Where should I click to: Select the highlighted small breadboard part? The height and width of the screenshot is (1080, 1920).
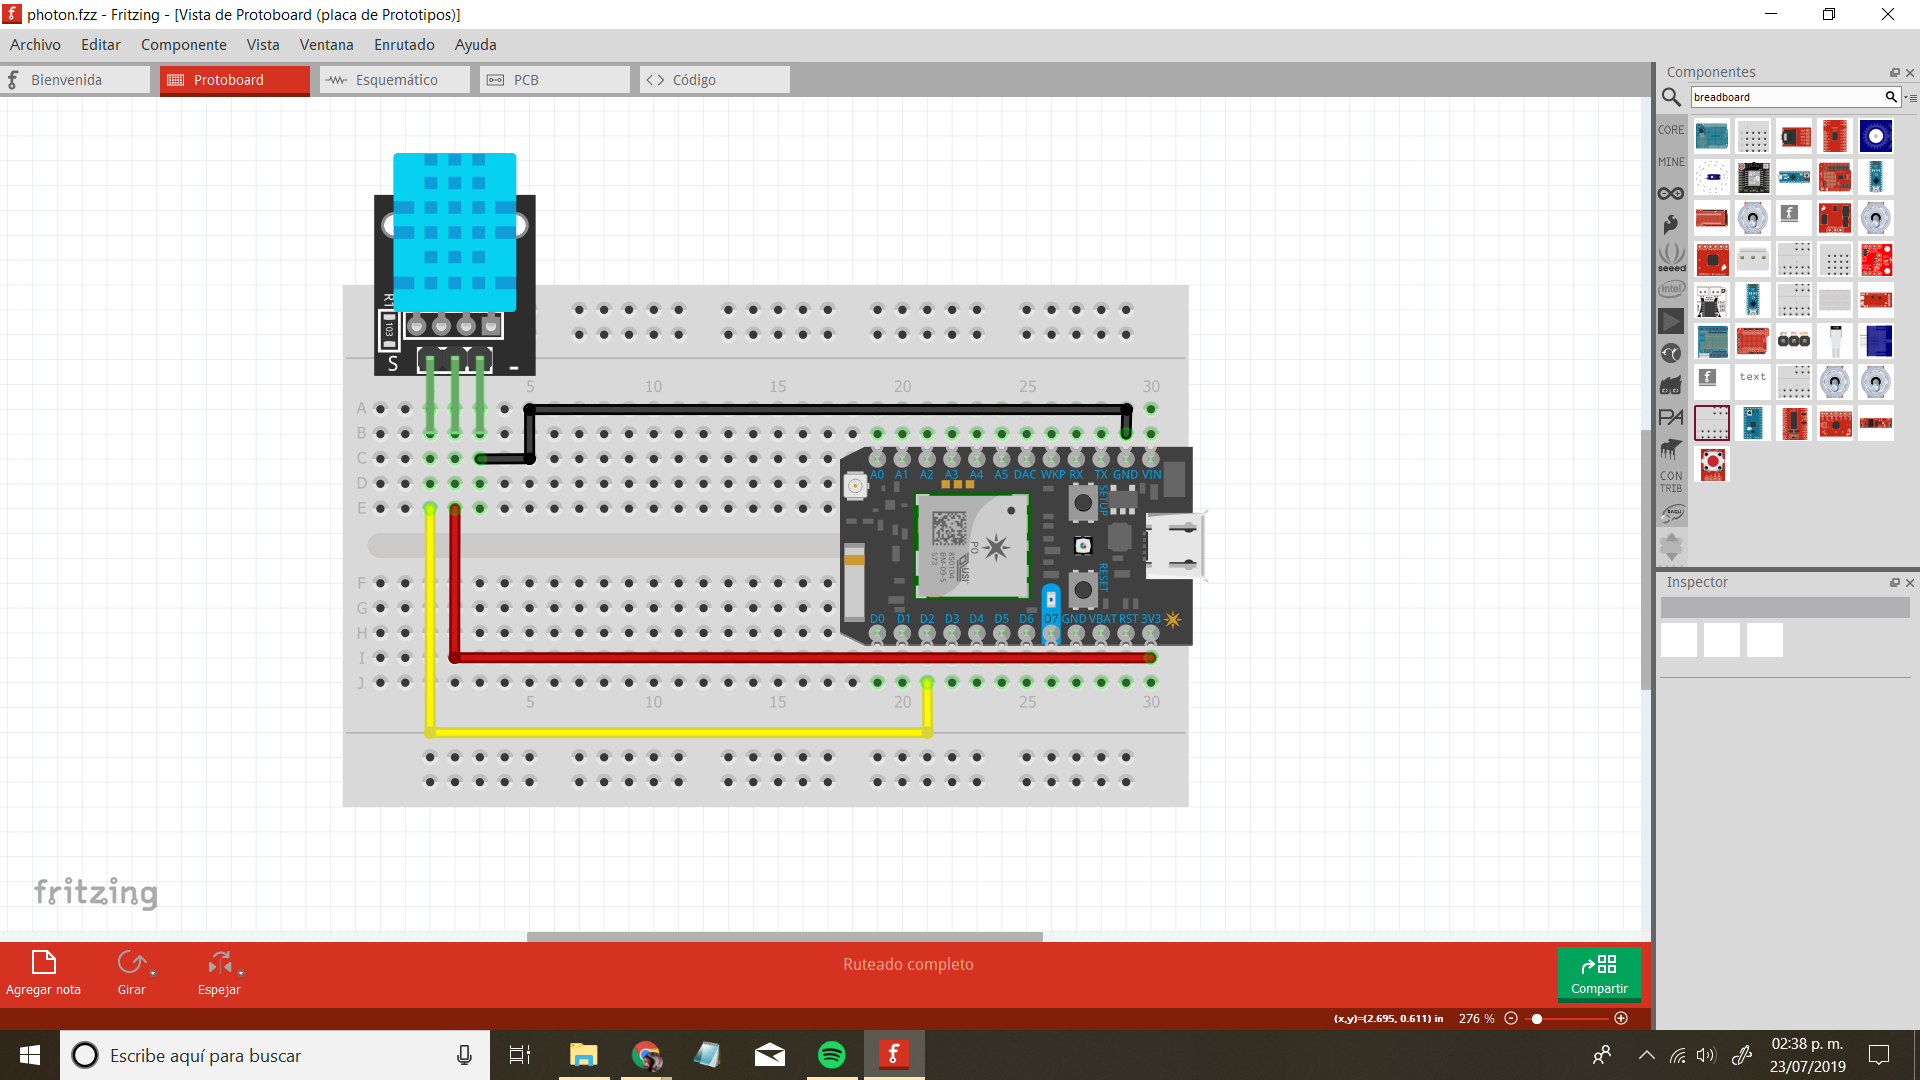pos(1712,423)
